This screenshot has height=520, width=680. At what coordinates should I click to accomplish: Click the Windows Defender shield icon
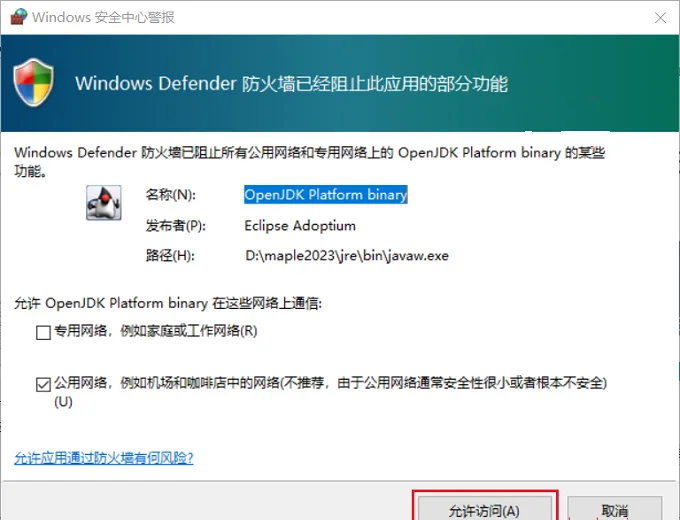(x=33, y=82)
